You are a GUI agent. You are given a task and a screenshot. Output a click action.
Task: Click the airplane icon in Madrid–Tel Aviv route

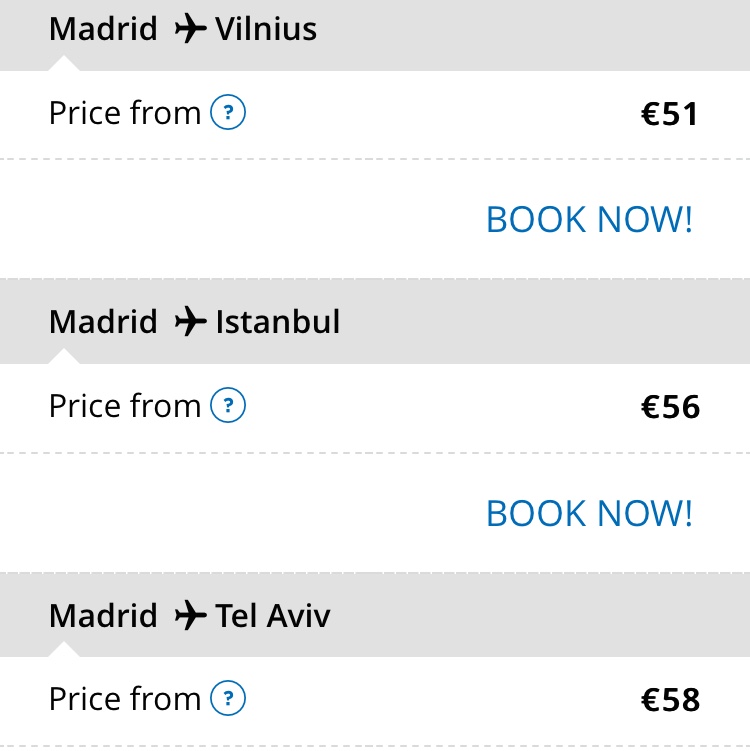[189, 615]
